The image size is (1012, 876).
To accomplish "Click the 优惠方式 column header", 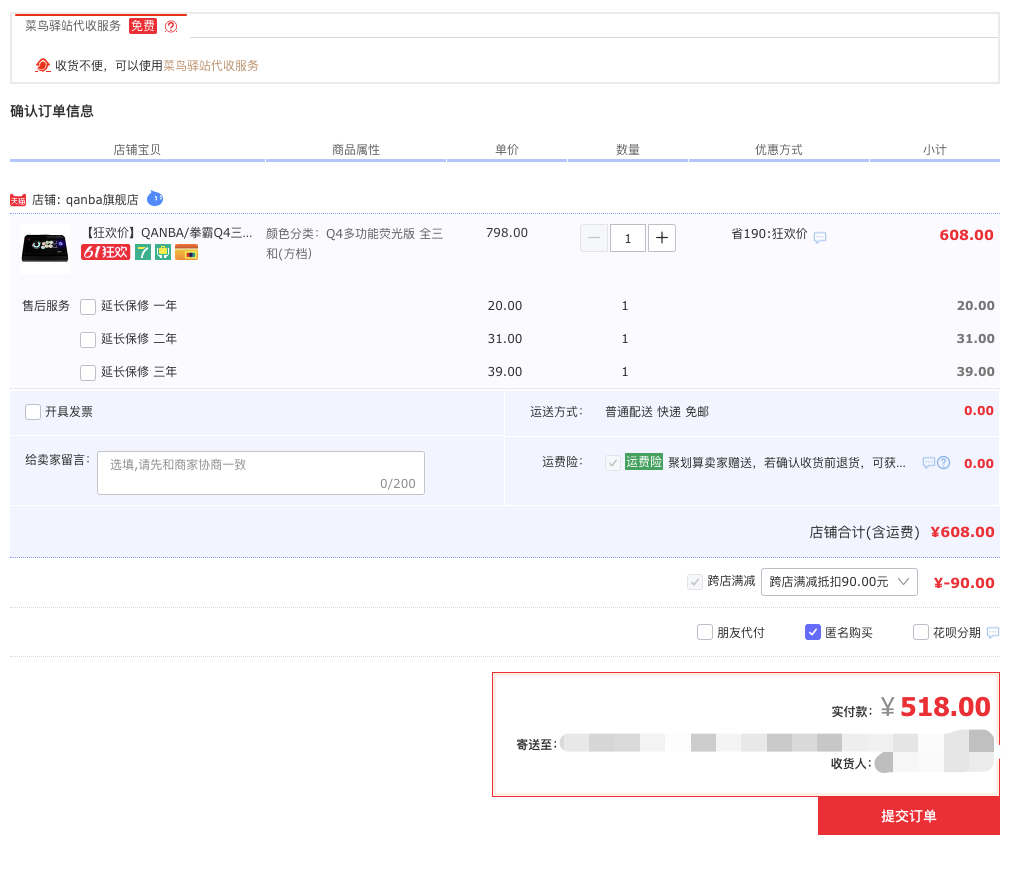I will 778,150.
